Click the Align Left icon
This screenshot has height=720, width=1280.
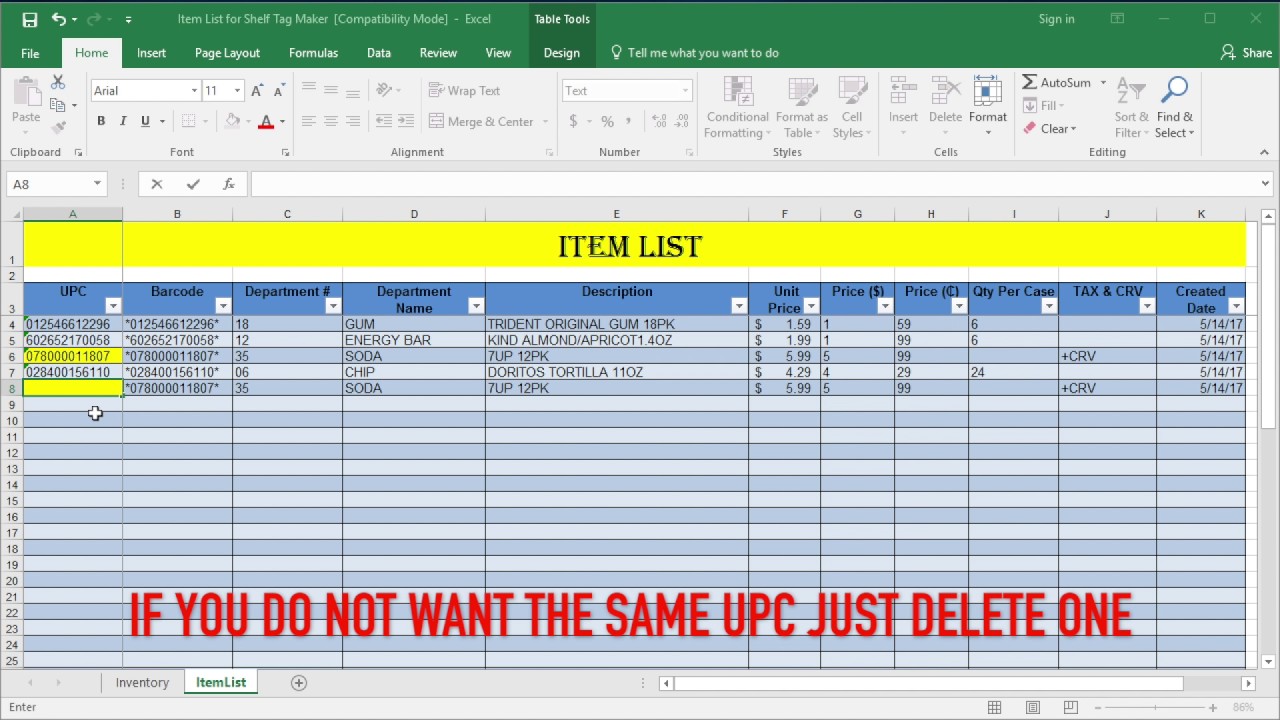pos(308,121)
